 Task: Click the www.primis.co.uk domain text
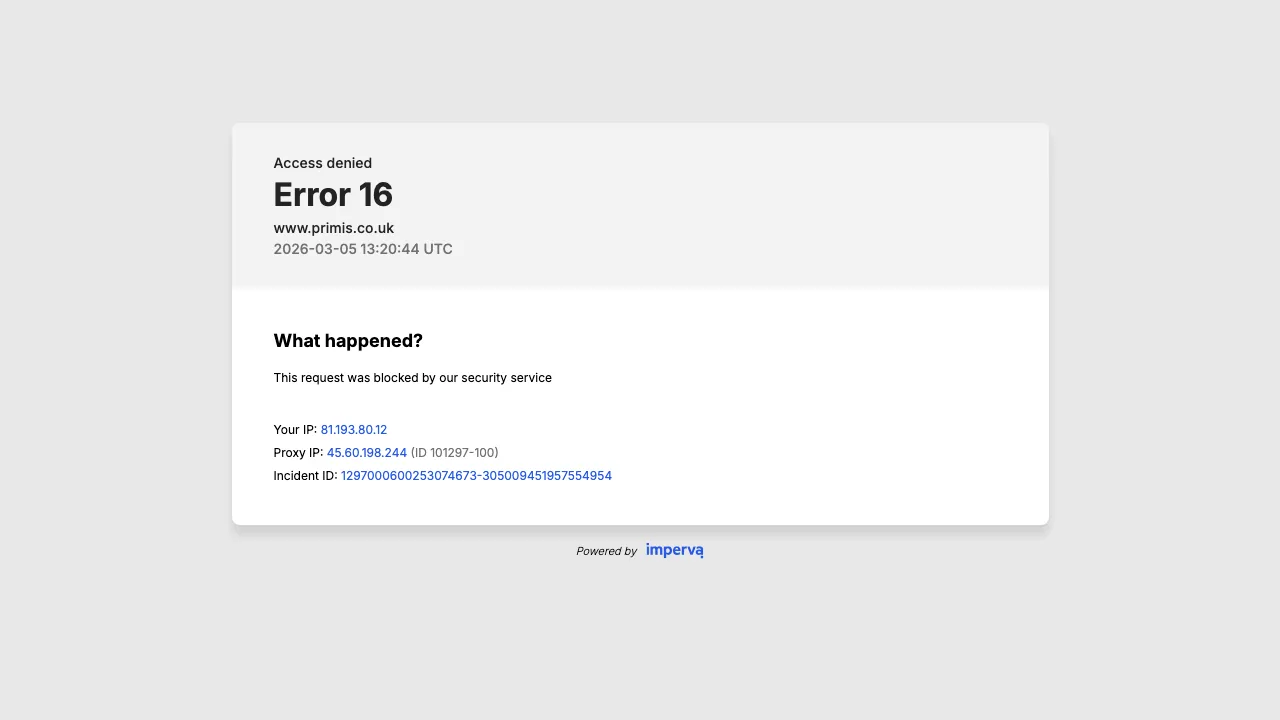tap(333, 228)
